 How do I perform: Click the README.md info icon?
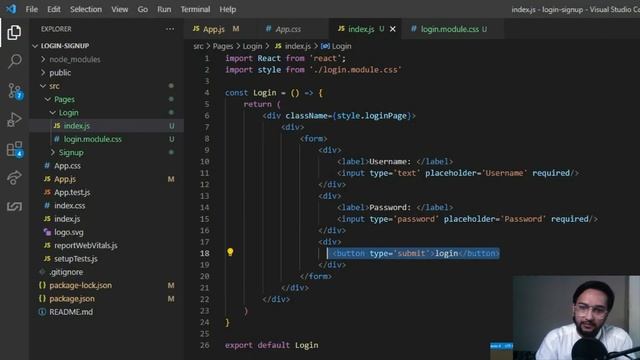(x=42, y=312)
